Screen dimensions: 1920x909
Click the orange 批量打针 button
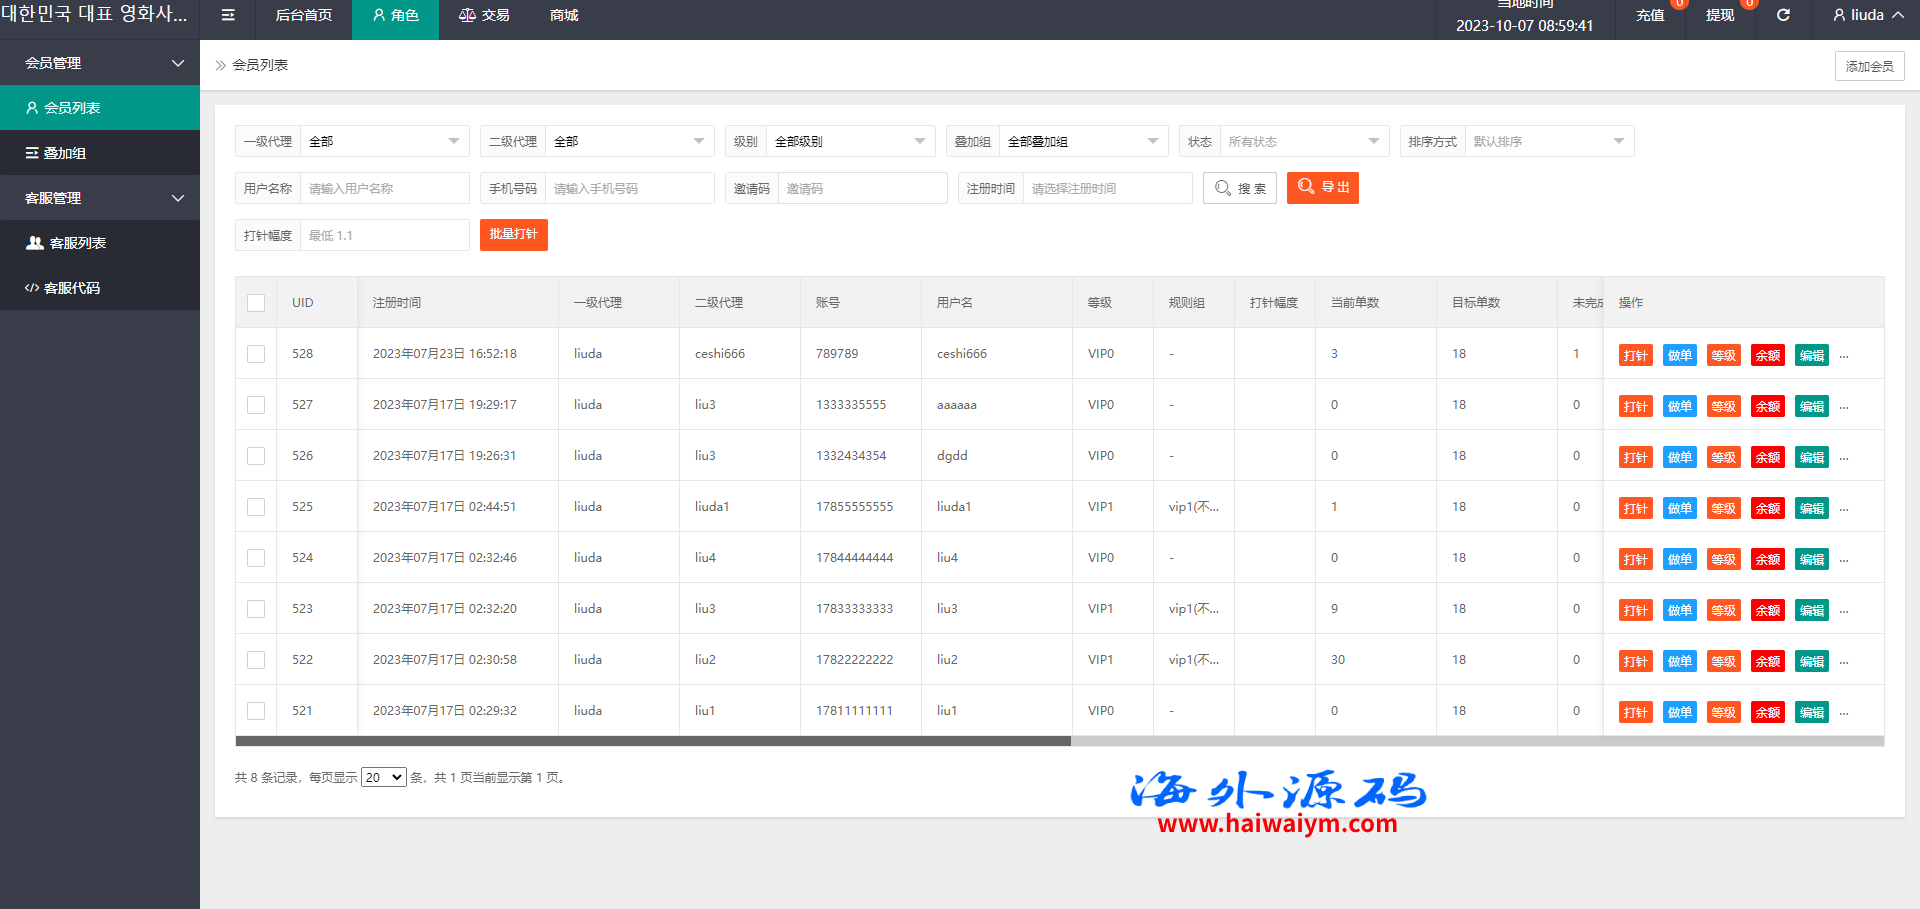pyautogui.click(x=513, y=235)
